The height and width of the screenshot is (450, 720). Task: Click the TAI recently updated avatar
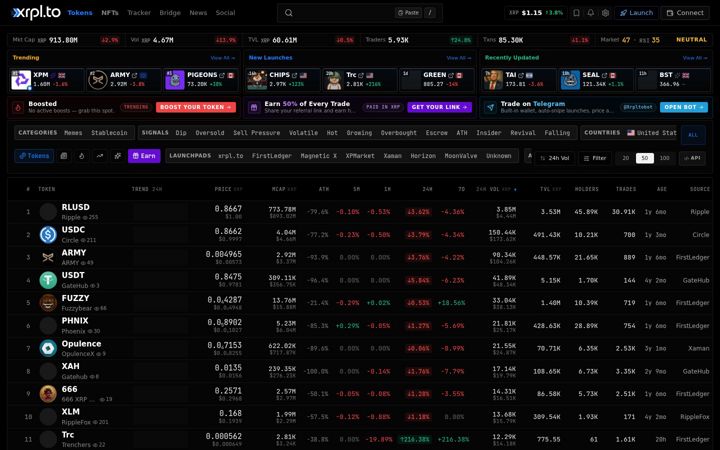point(493,80)
